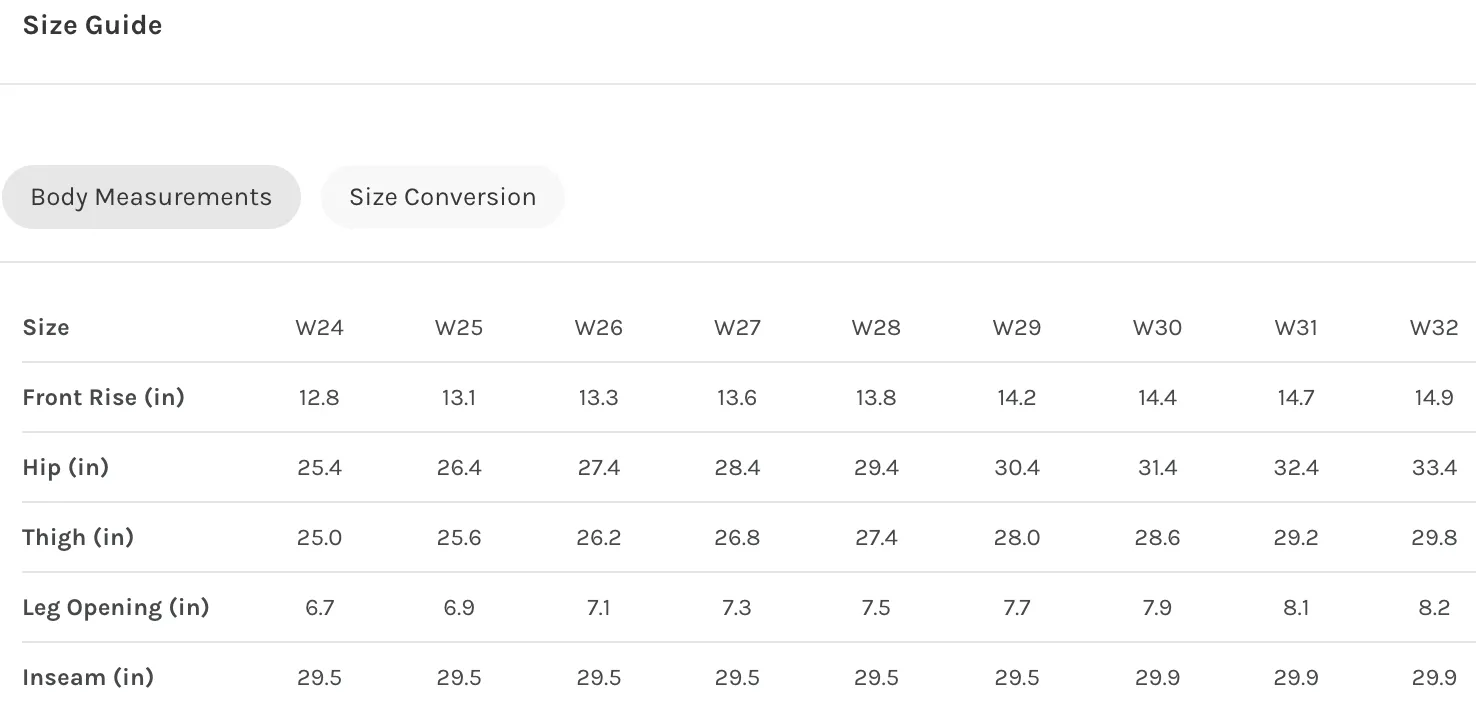Click the Leg Opening (in) row label

coord(116,607)
